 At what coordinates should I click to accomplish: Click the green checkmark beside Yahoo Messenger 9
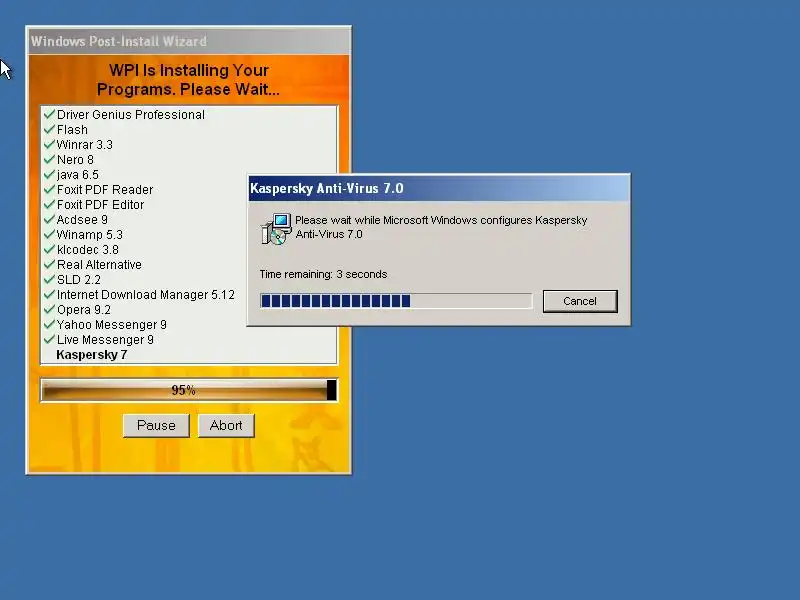(x=49, y=324)
